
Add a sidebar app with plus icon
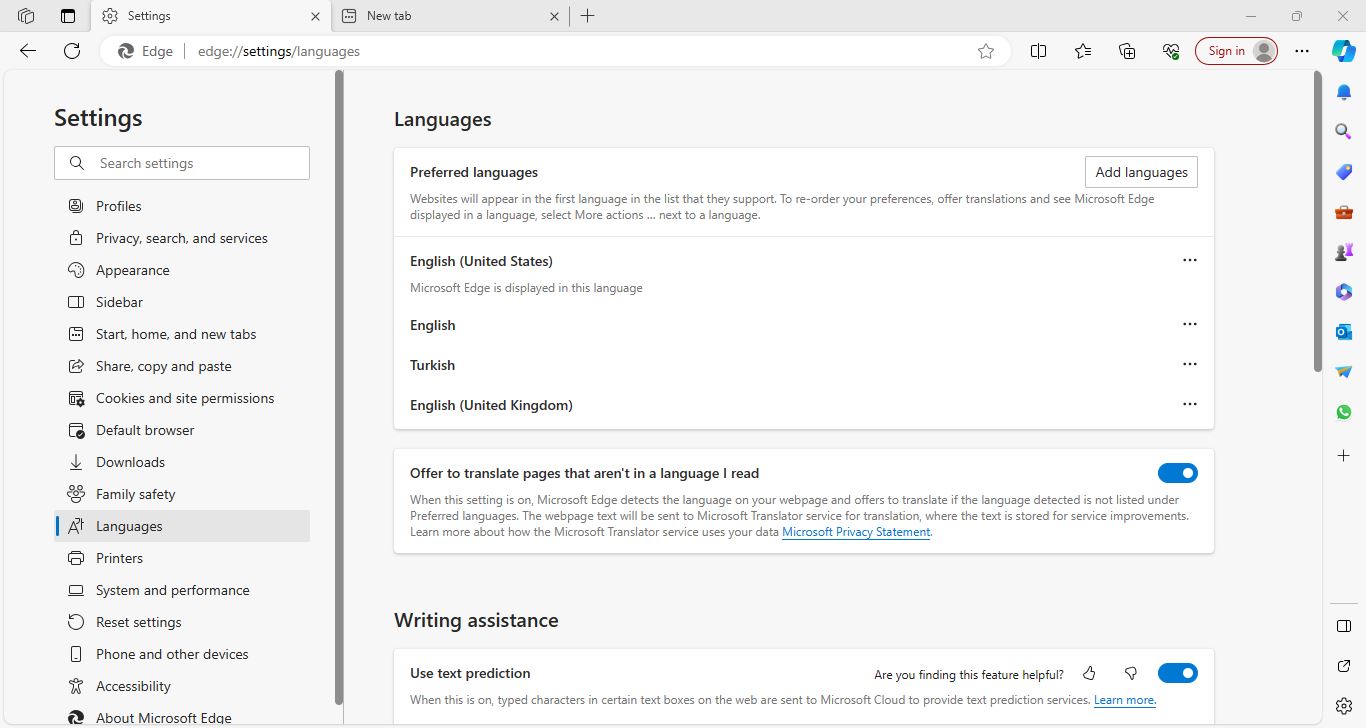click(1344, 455)
